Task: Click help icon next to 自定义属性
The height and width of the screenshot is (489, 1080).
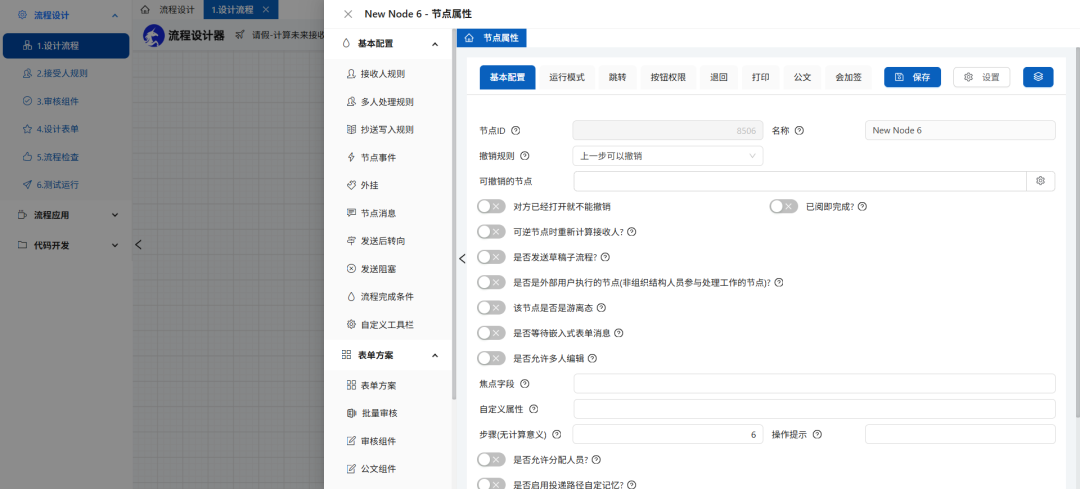Action: [533, 409]
